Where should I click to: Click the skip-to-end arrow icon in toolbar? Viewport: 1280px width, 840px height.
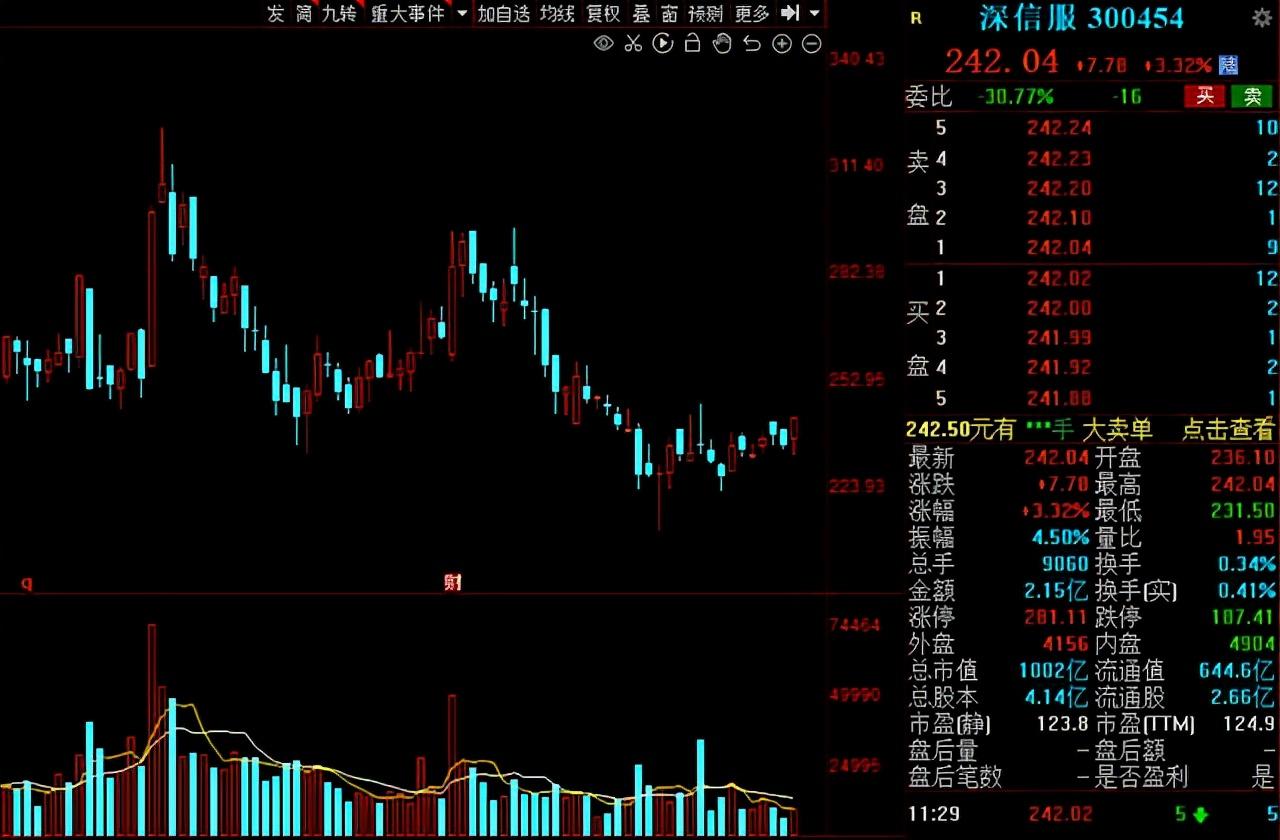coord(790,13)
